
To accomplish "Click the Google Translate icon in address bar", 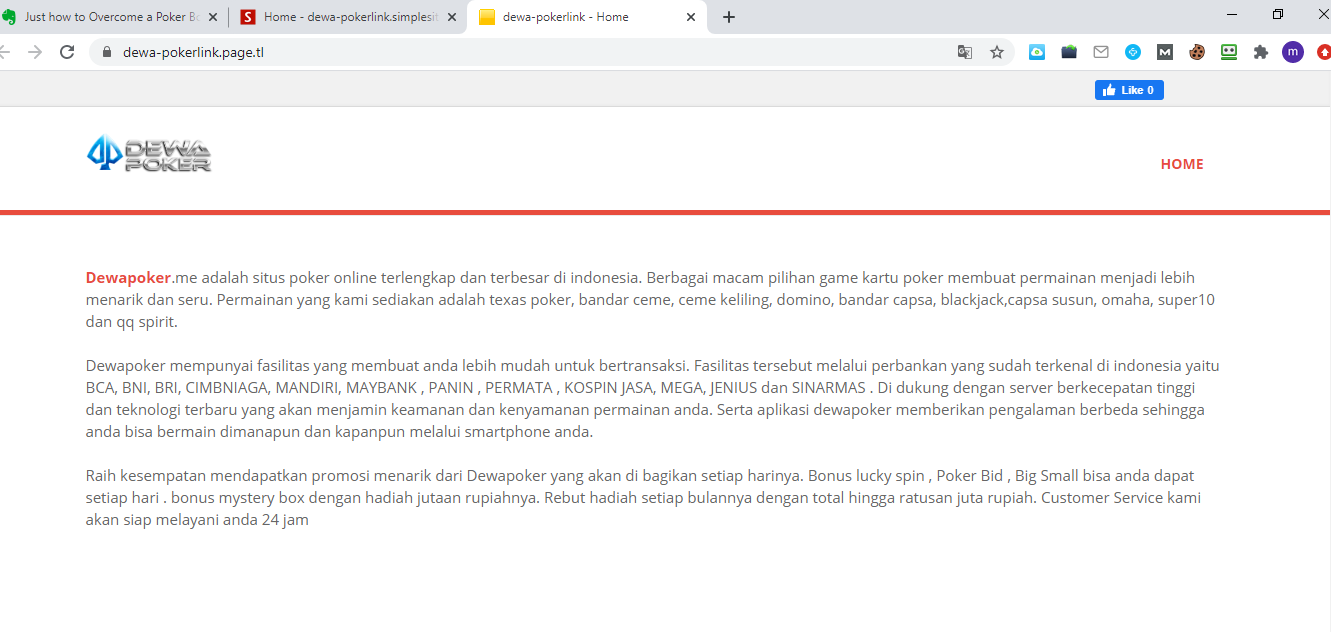I will [x=965, y=52].
